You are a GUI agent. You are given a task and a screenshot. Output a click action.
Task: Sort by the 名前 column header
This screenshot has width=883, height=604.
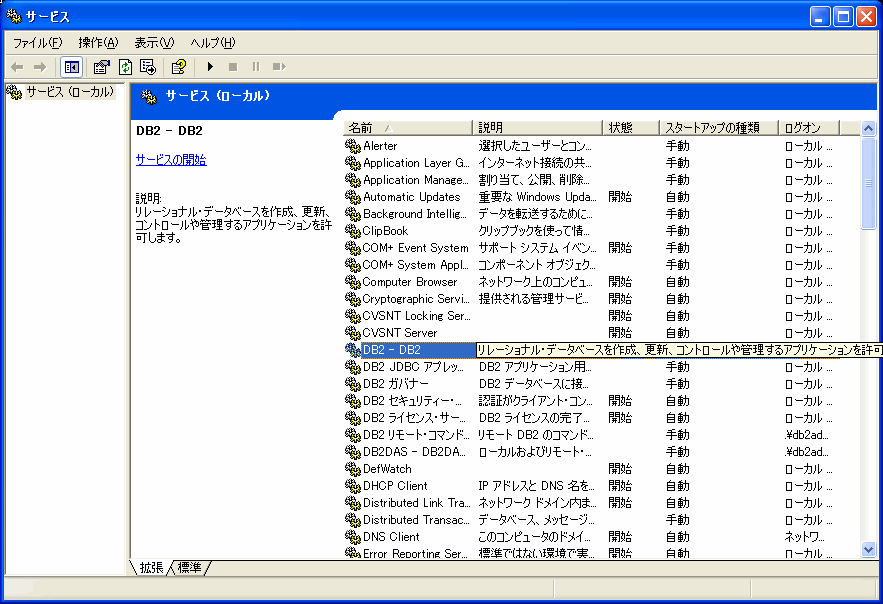407,128
